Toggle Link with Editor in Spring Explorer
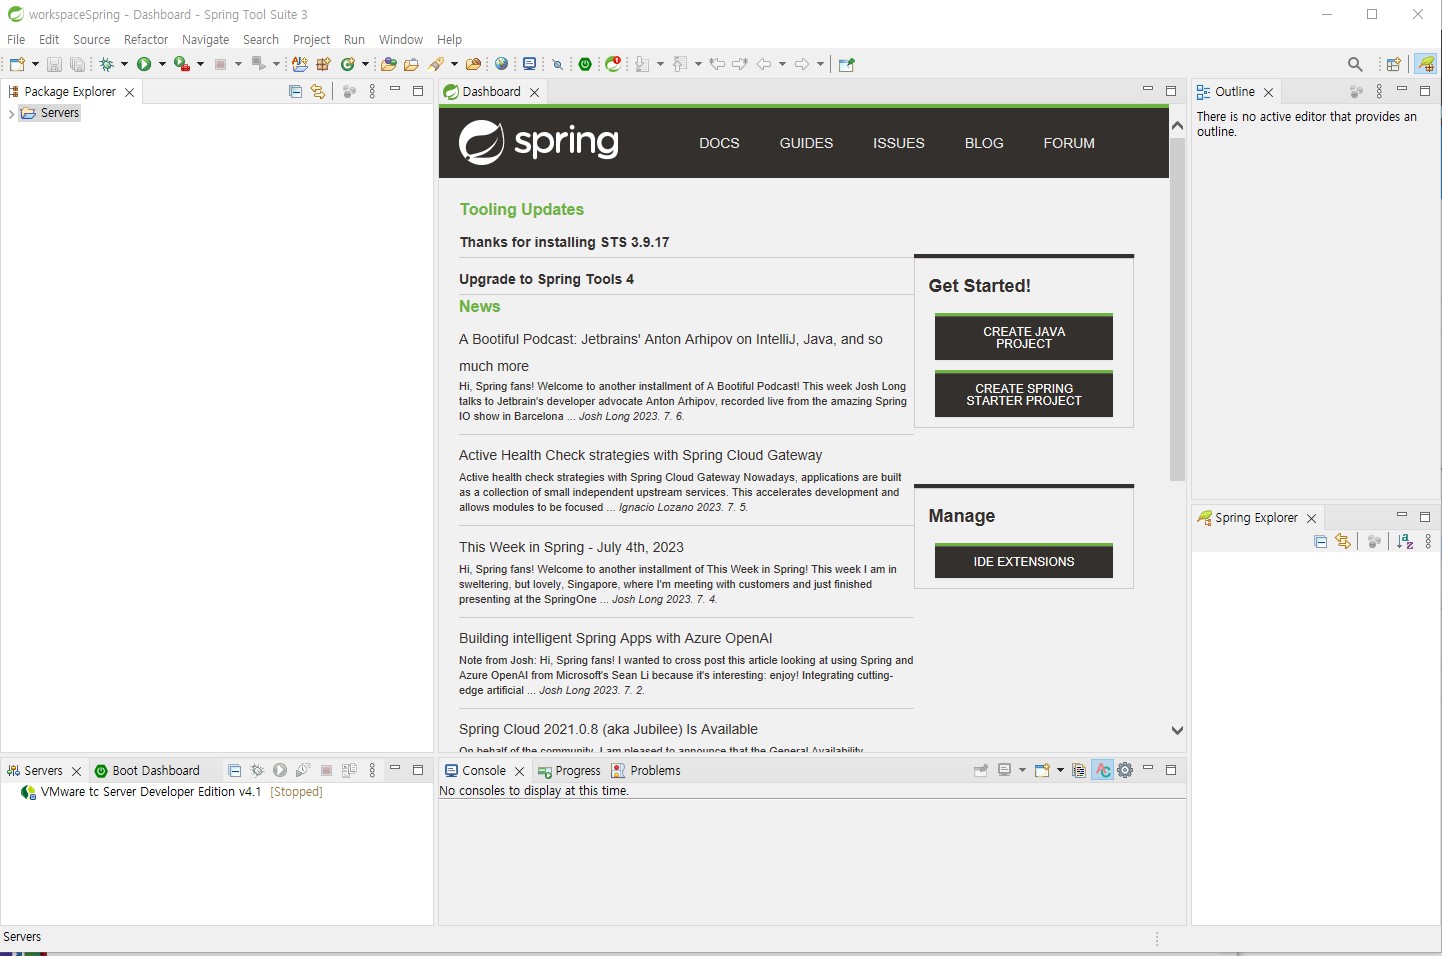1442x956 pixels. pos(1343,541)
